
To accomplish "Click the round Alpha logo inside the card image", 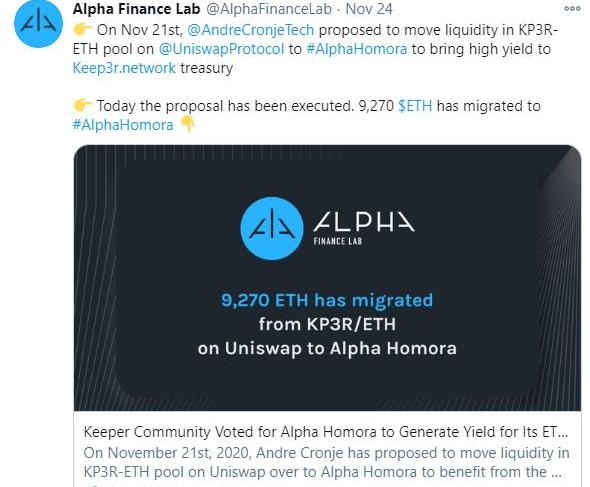I will point(272,228).
